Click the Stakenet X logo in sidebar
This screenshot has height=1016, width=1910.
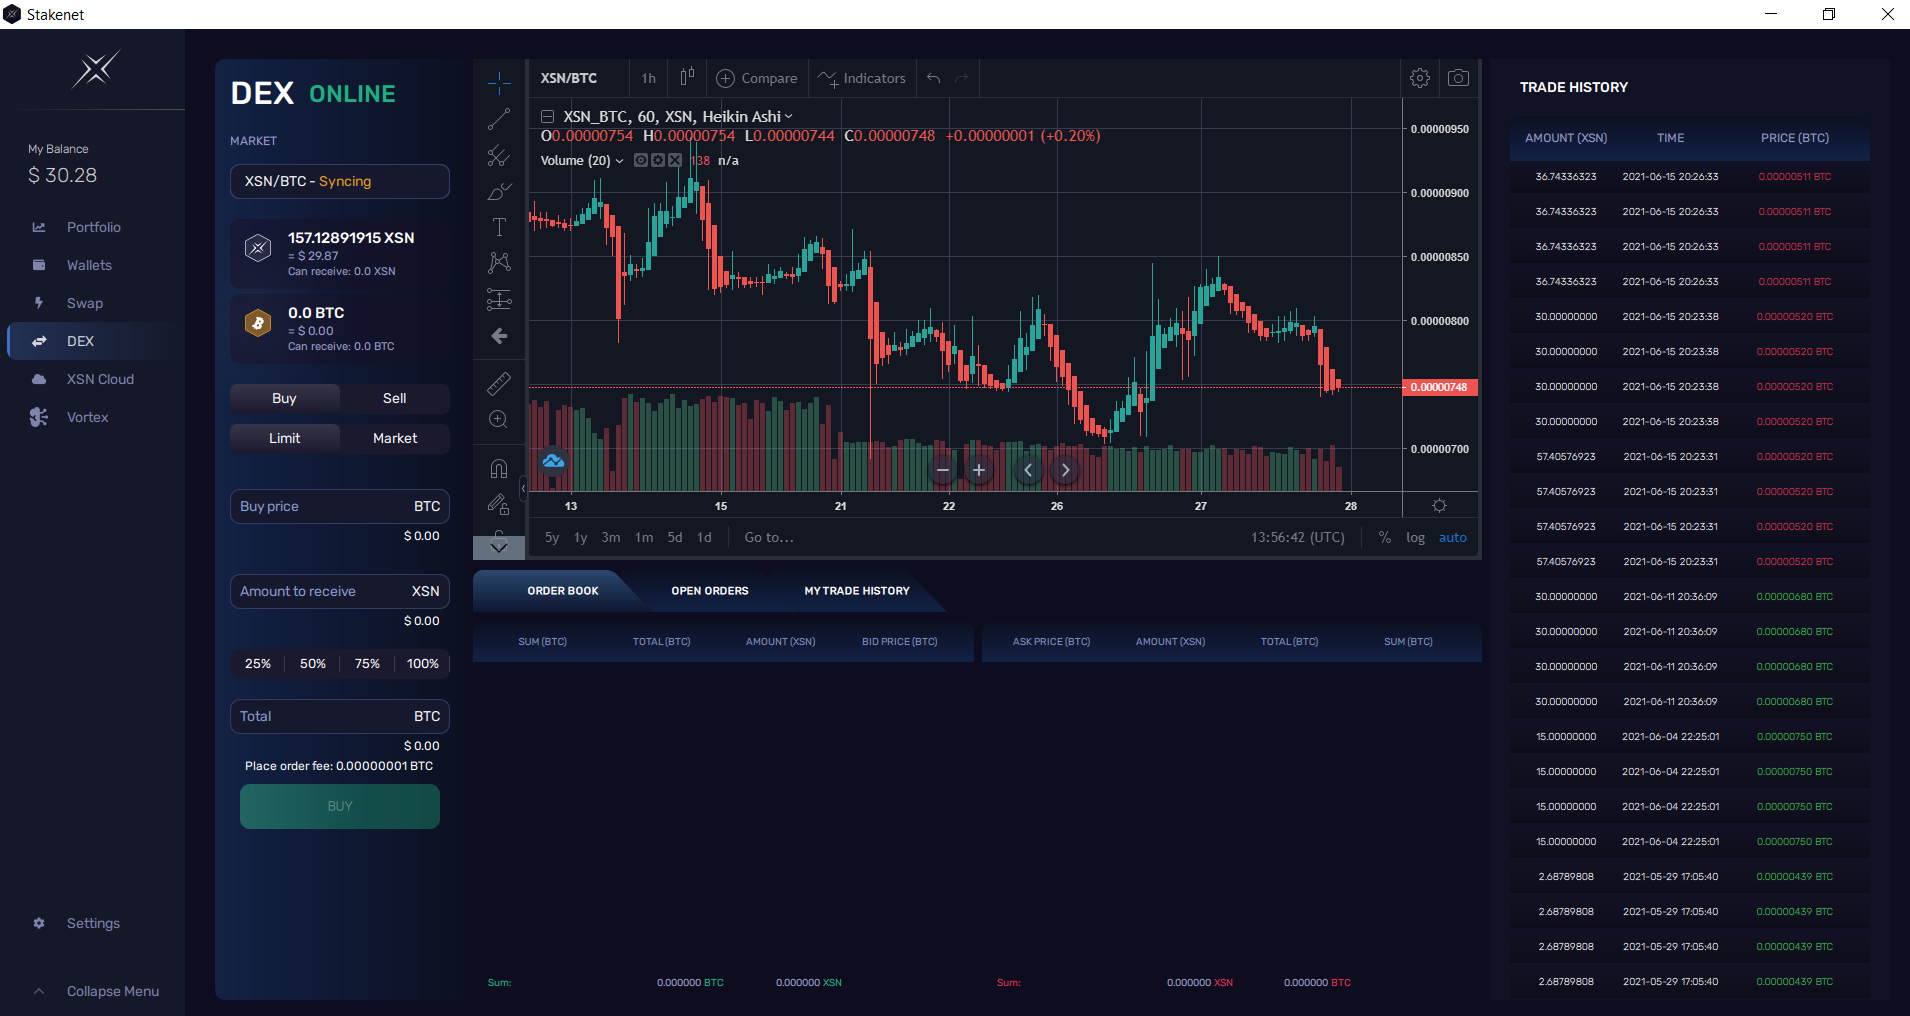(96, 68)
